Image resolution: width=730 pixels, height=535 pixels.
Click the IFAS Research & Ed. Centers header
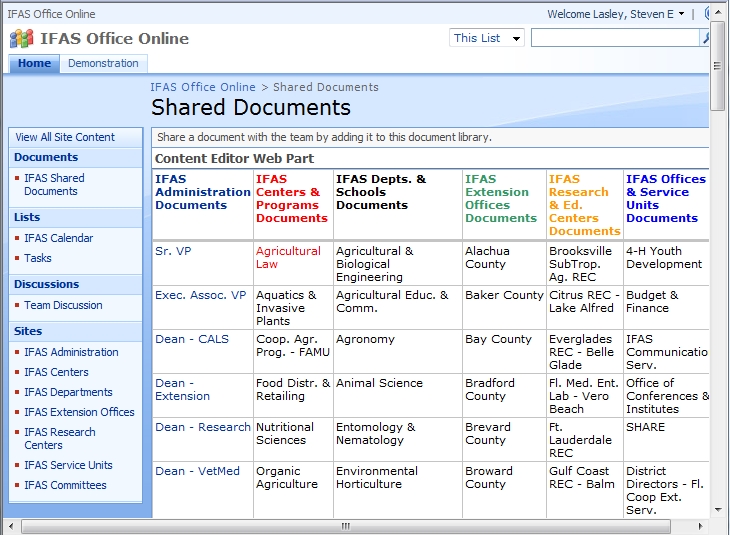click(x=585, y=205)
